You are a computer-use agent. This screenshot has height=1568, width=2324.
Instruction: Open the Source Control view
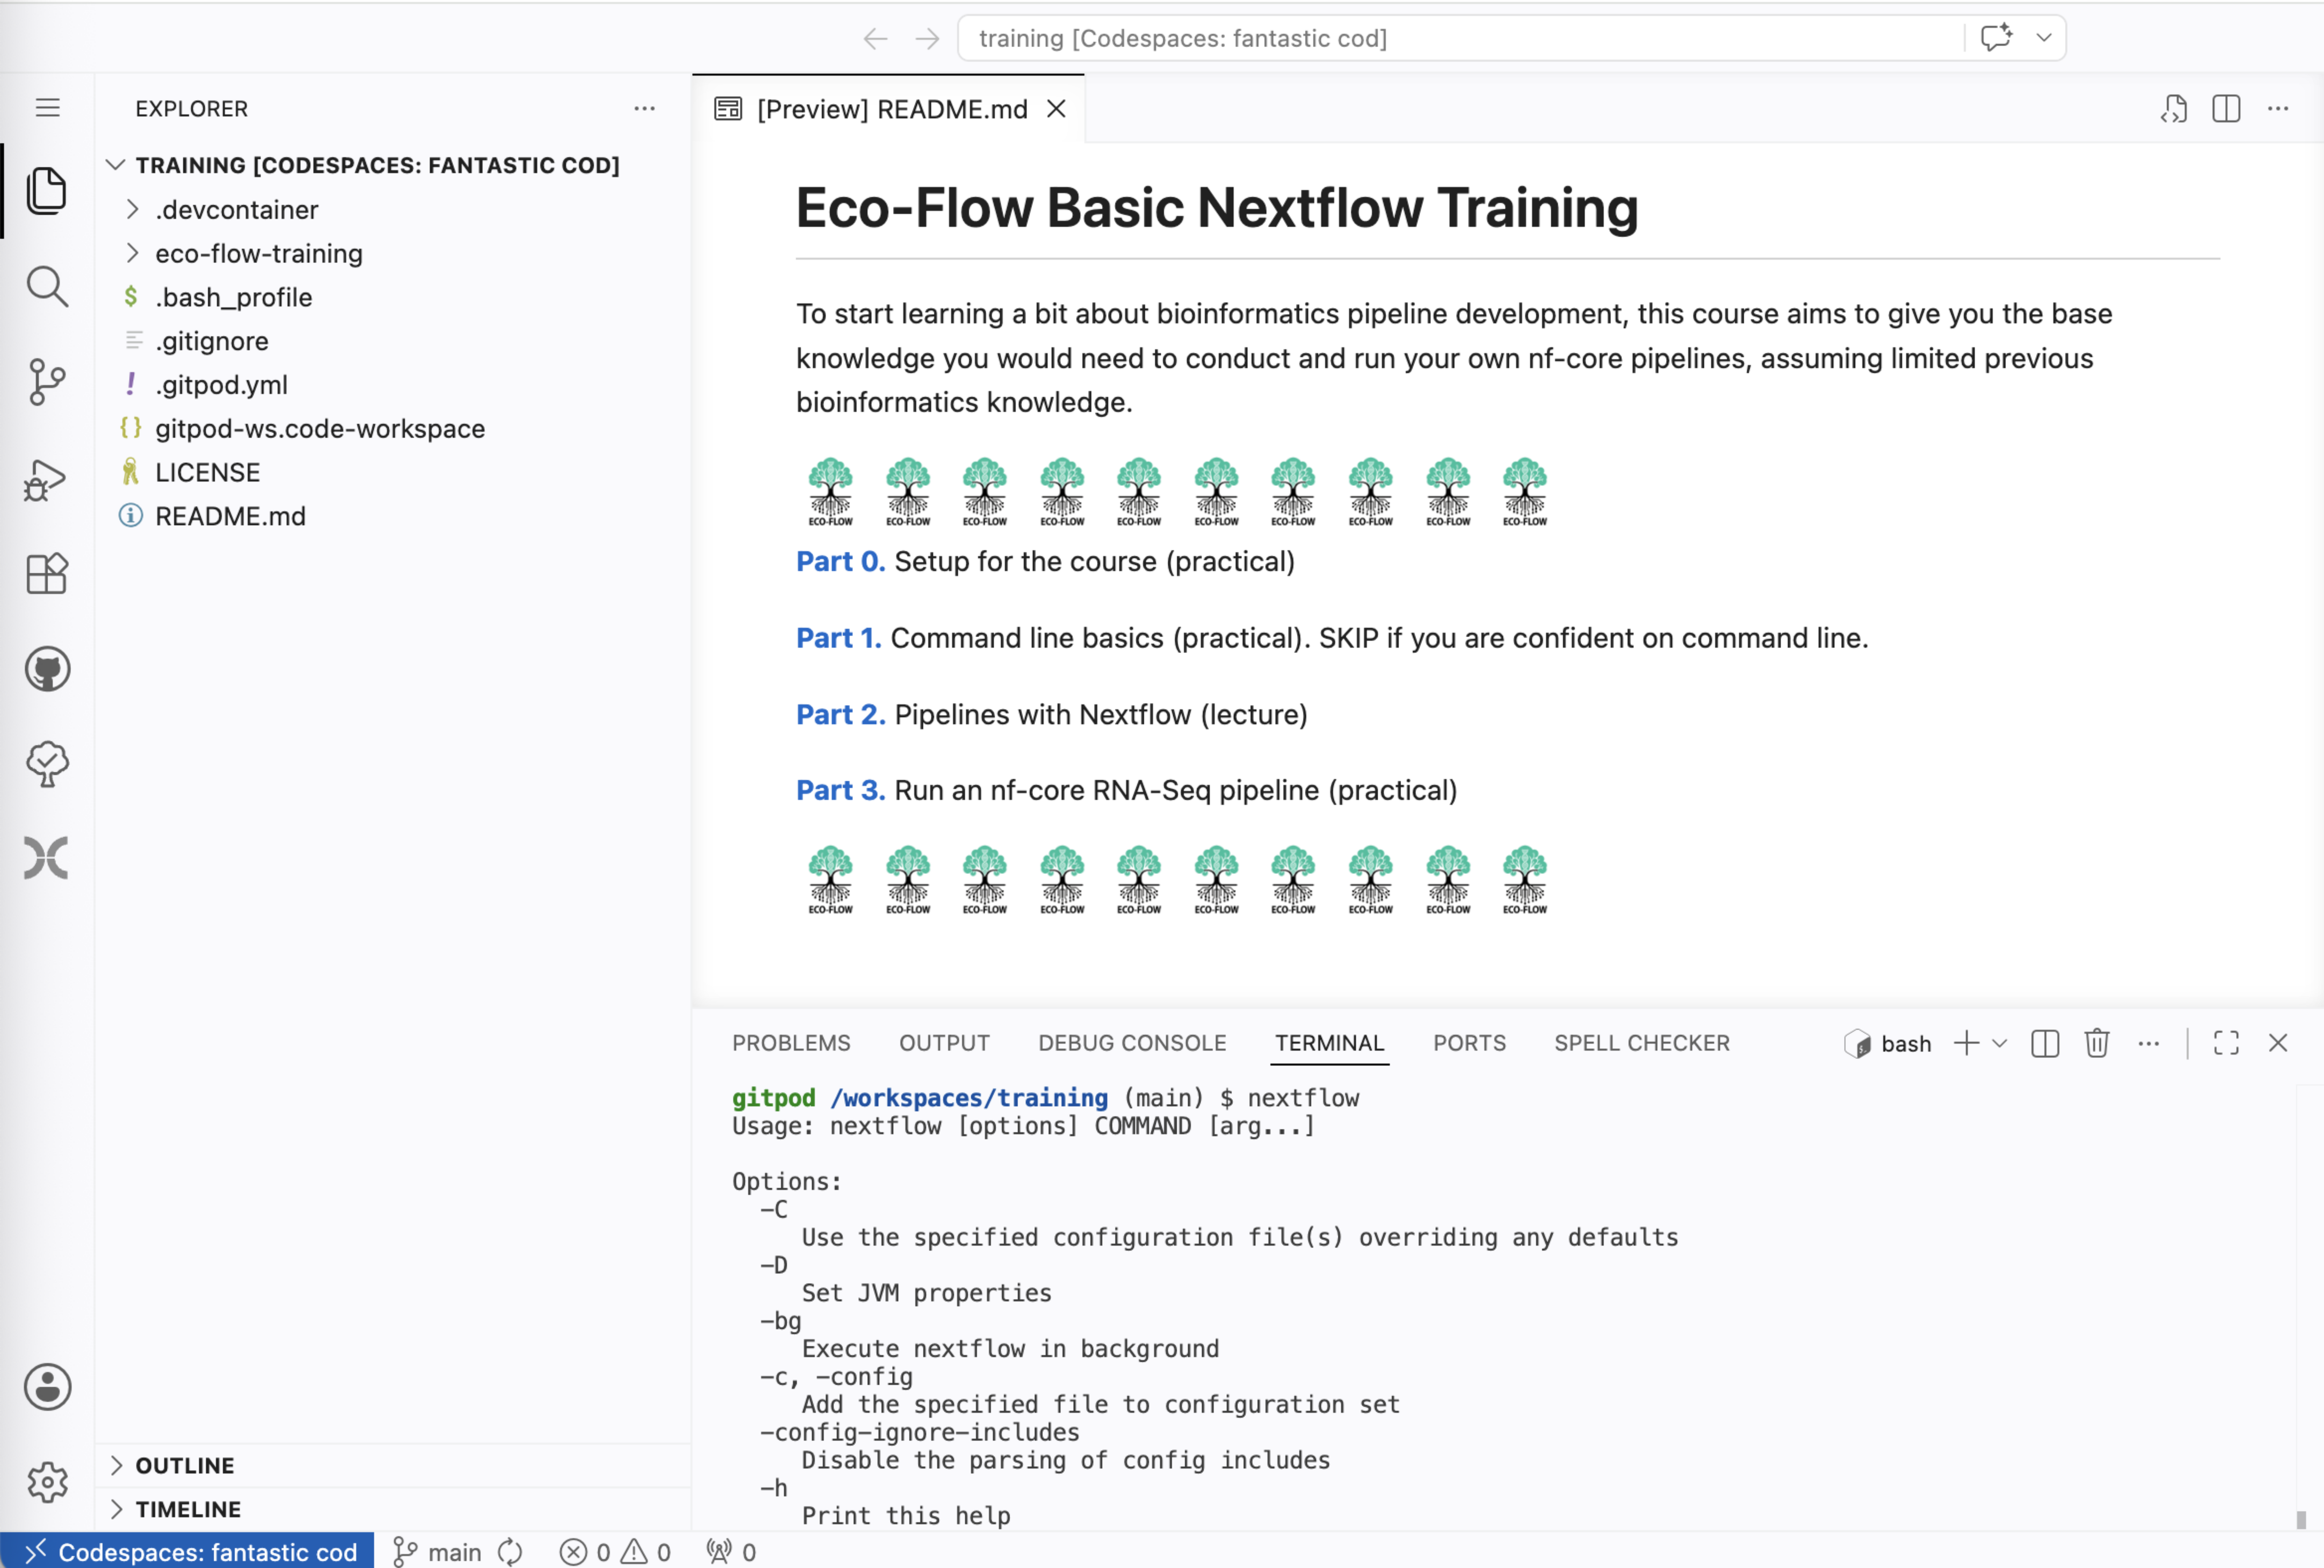tap(47, 382)
